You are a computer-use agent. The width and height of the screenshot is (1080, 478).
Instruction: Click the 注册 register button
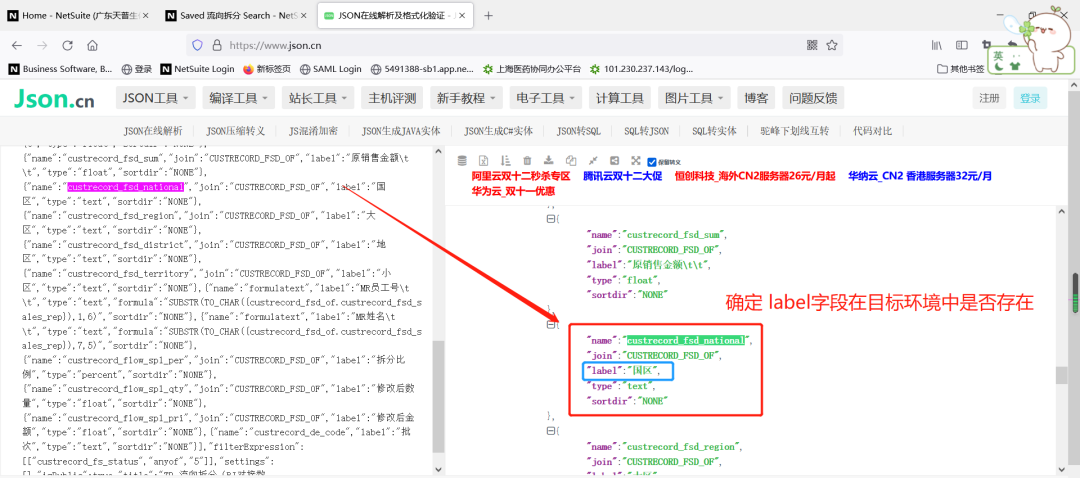click(x=989, y=98)
